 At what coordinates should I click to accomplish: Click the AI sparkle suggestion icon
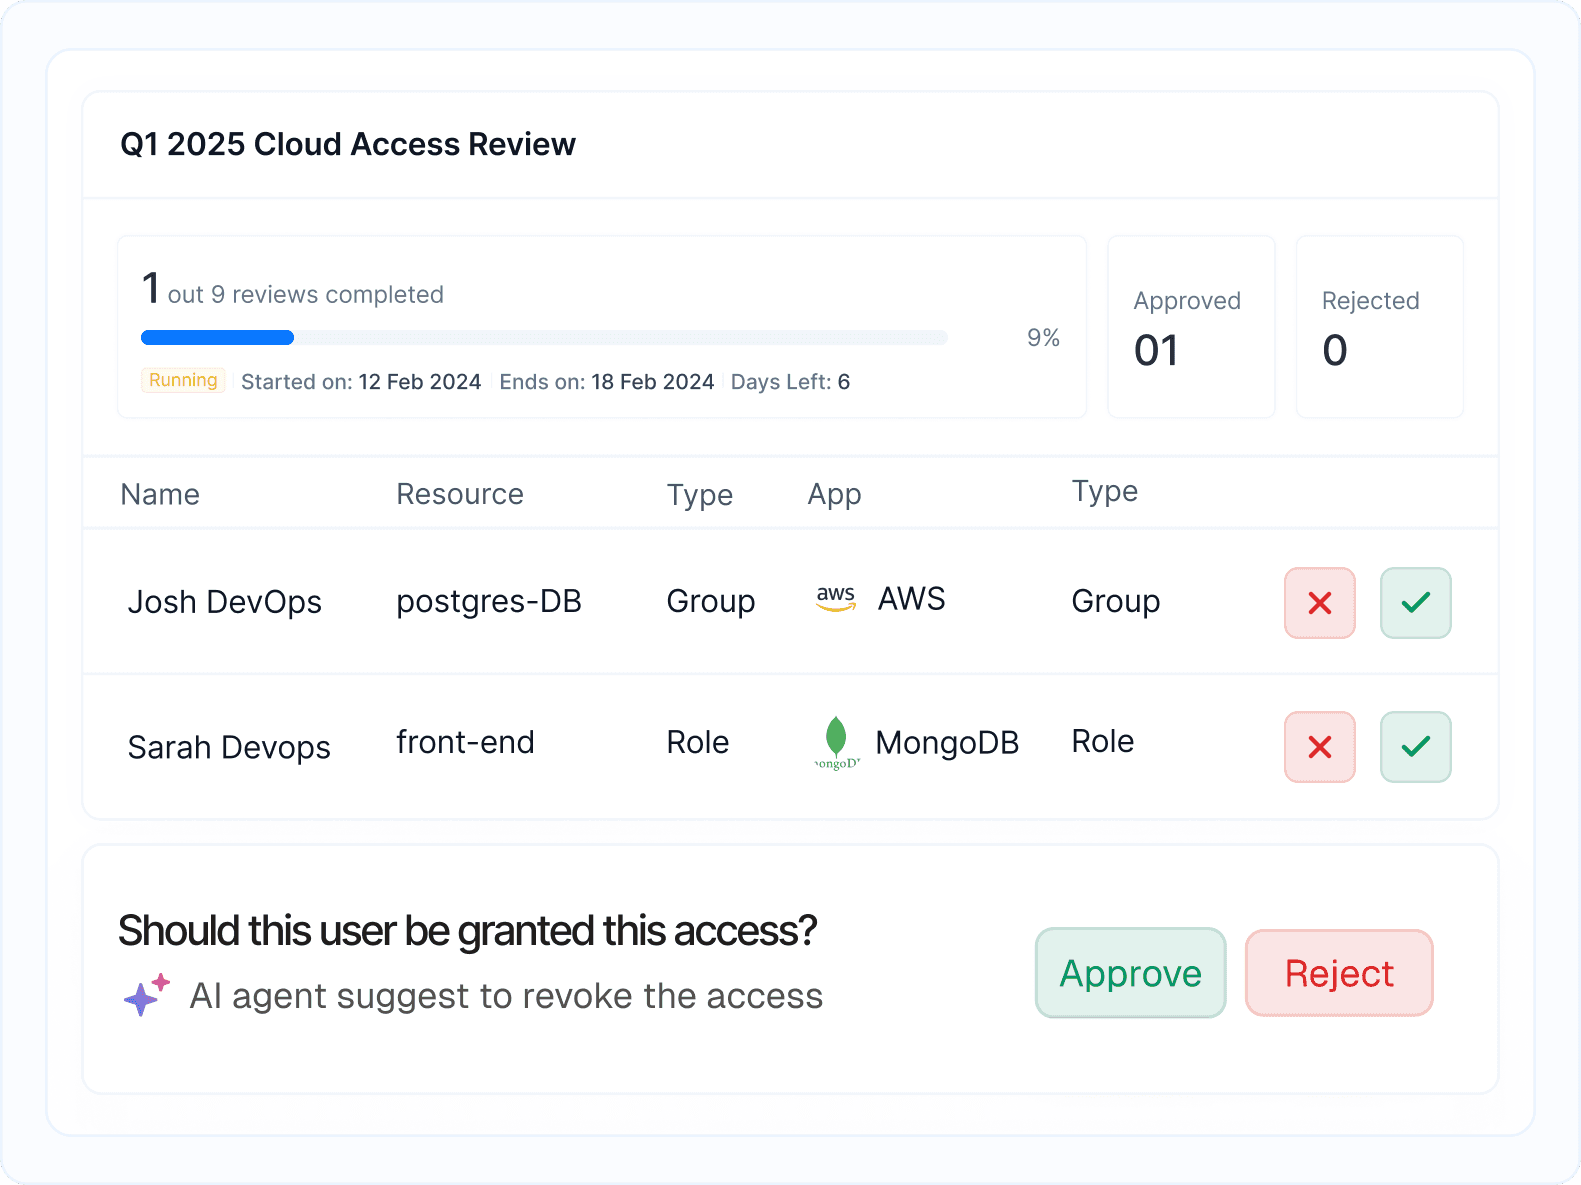(x=146, y=994)
